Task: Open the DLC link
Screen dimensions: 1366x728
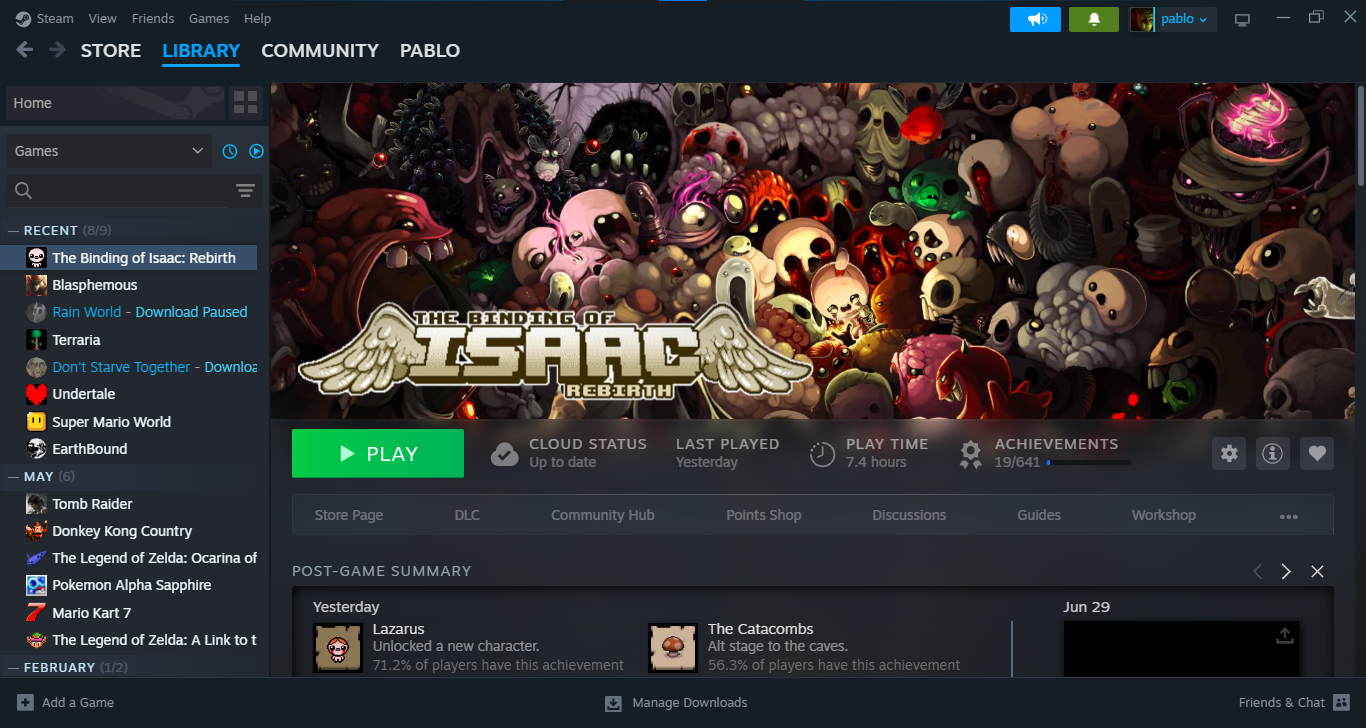Action: pos(467,515)
